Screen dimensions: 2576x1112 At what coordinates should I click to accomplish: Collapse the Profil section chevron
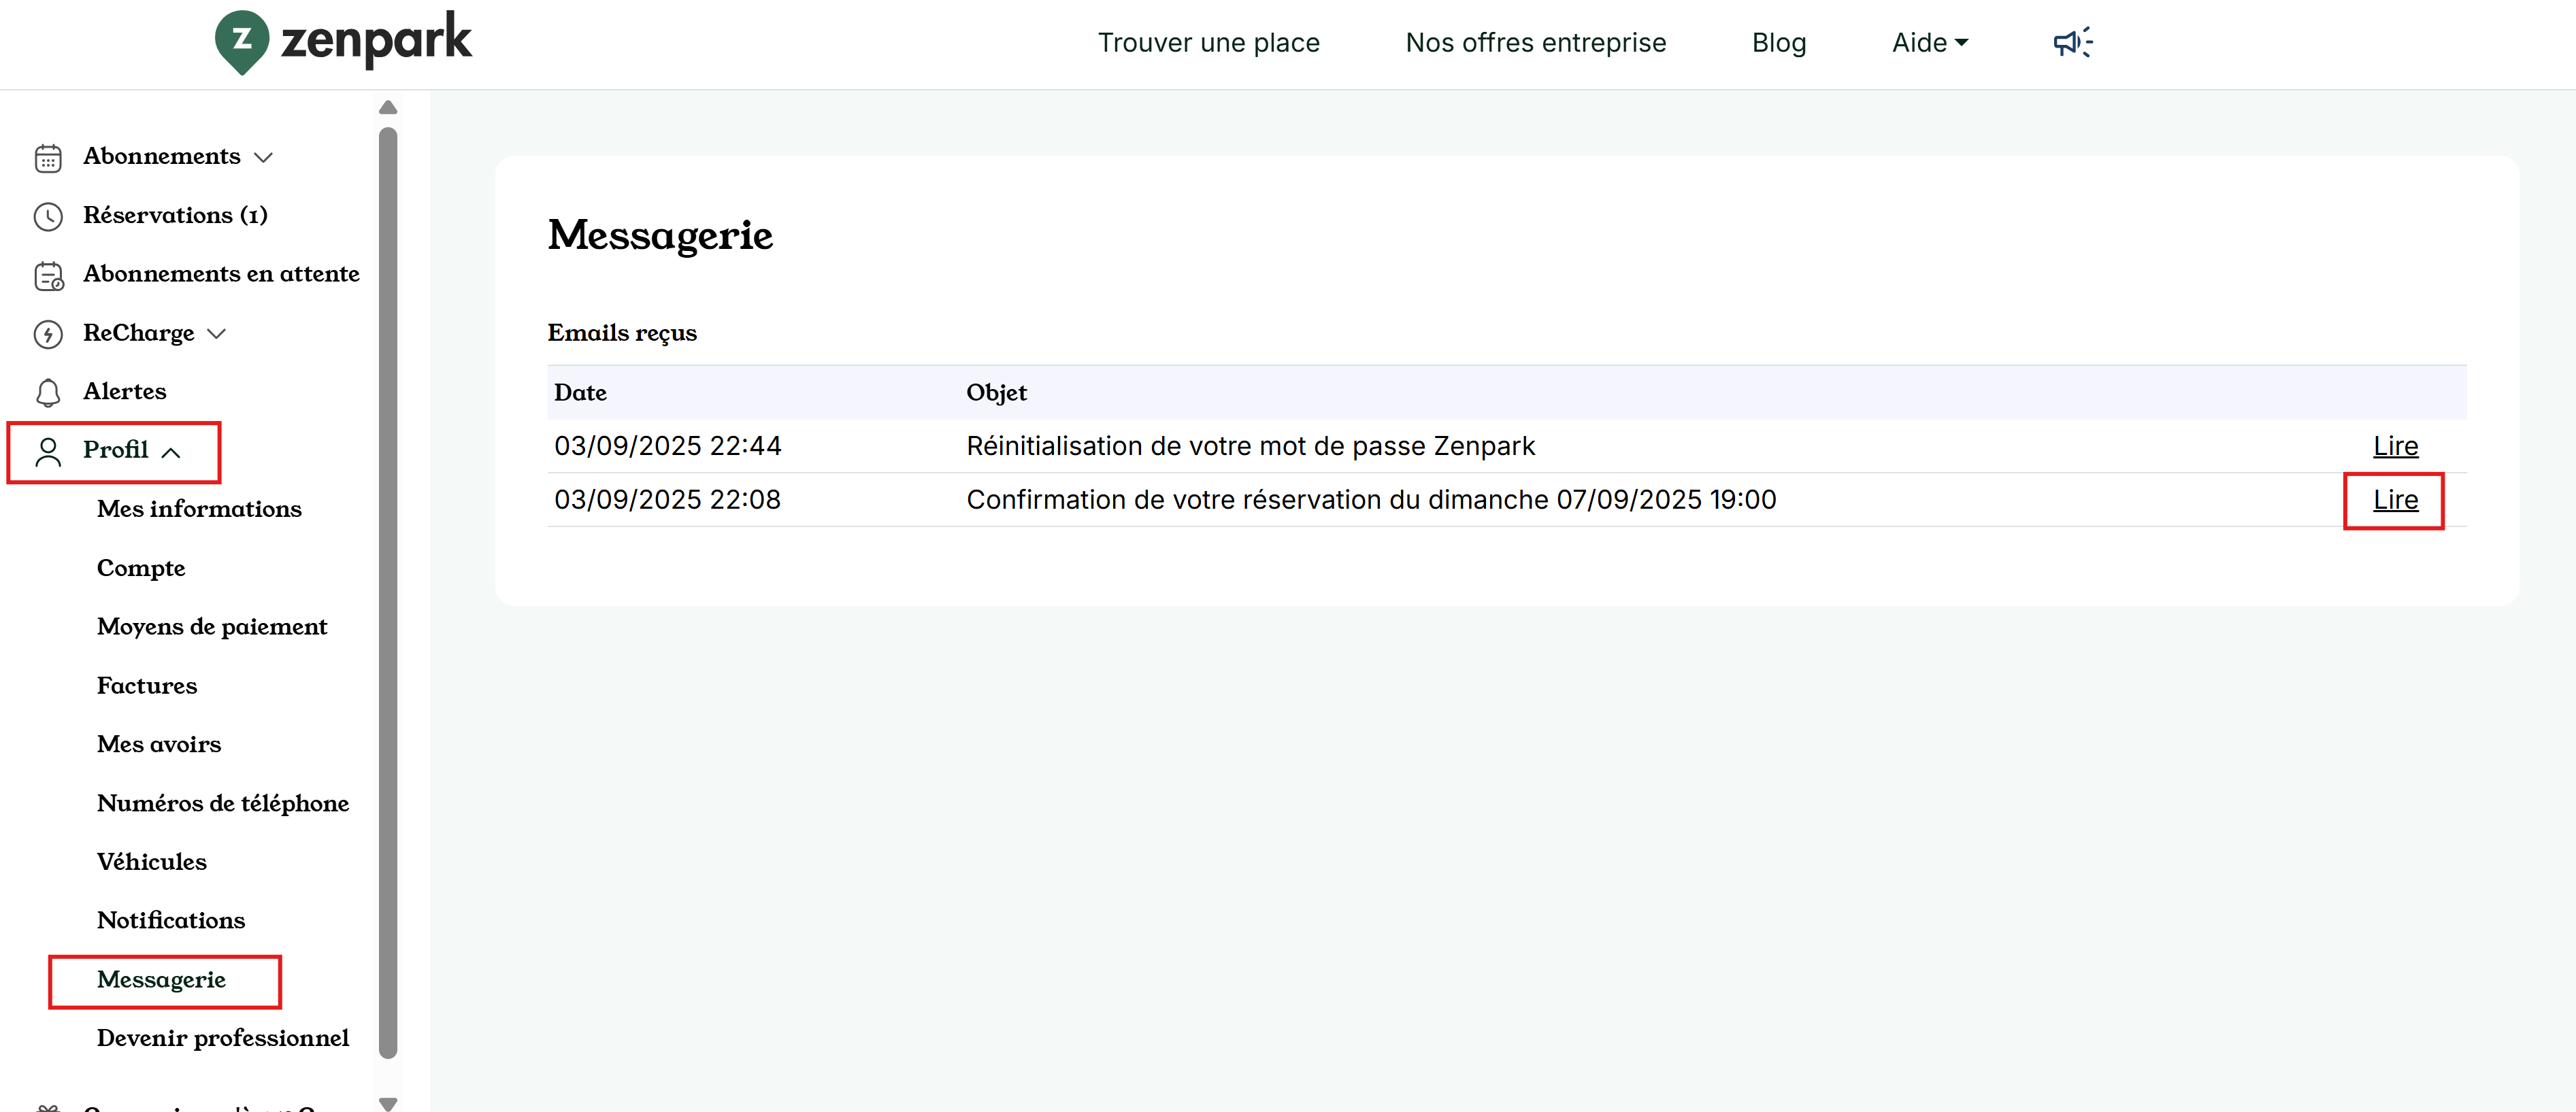pyautogui.click(x=171, y=452)
